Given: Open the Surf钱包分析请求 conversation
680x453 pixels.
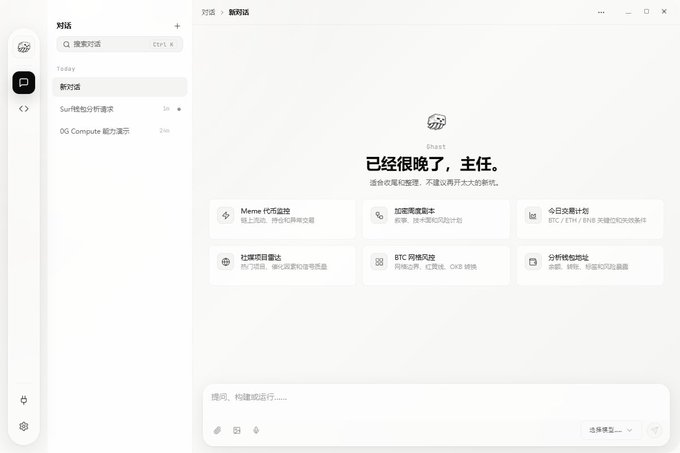Looking at the screenshot, I should (x=119, y=109).
